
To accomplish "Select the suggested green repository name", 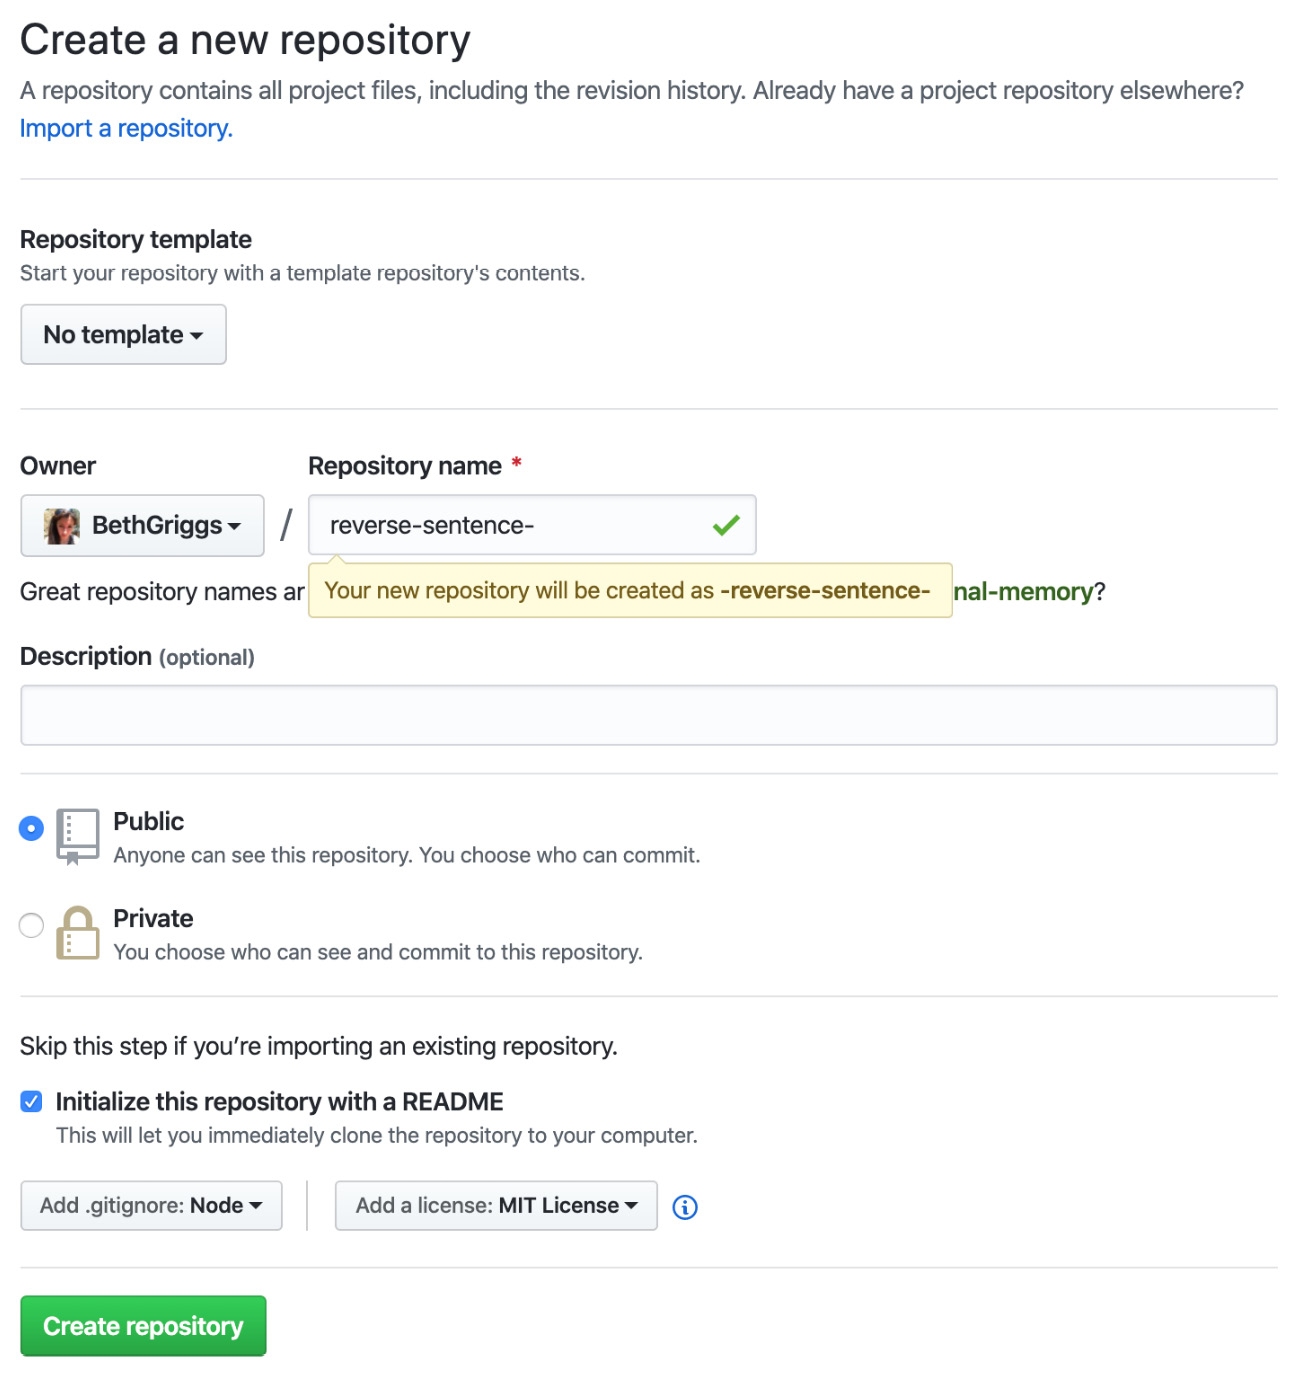I will point(1020,591).
